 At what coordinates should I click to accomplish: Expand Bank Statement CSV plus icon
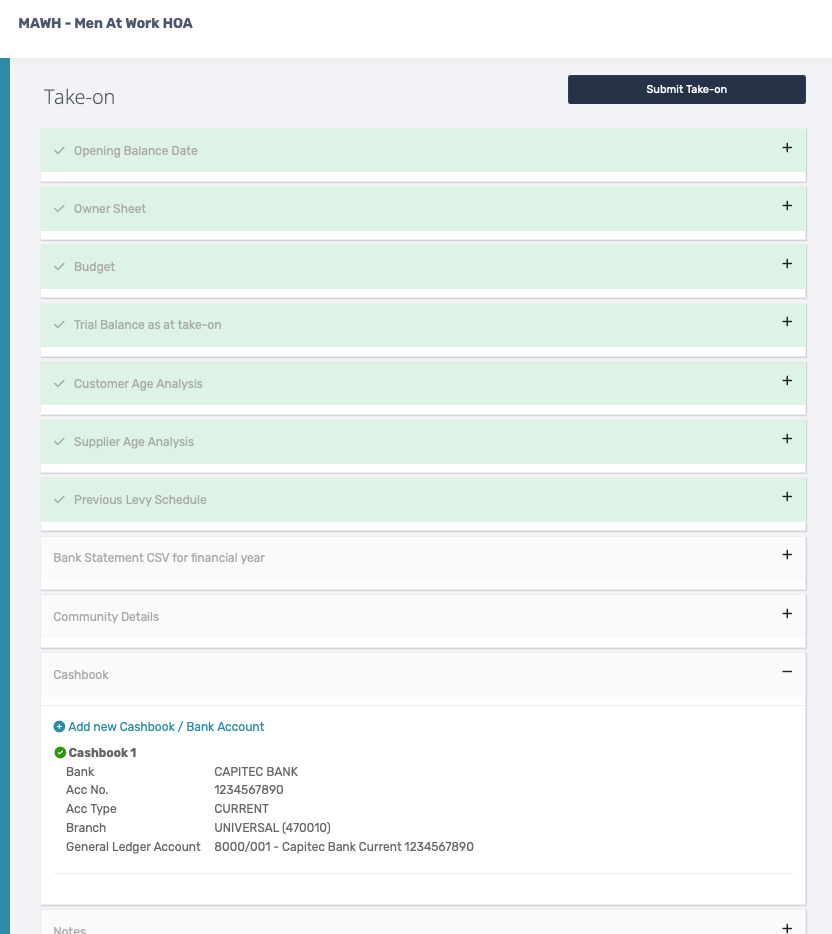click(x=787, y=555)
